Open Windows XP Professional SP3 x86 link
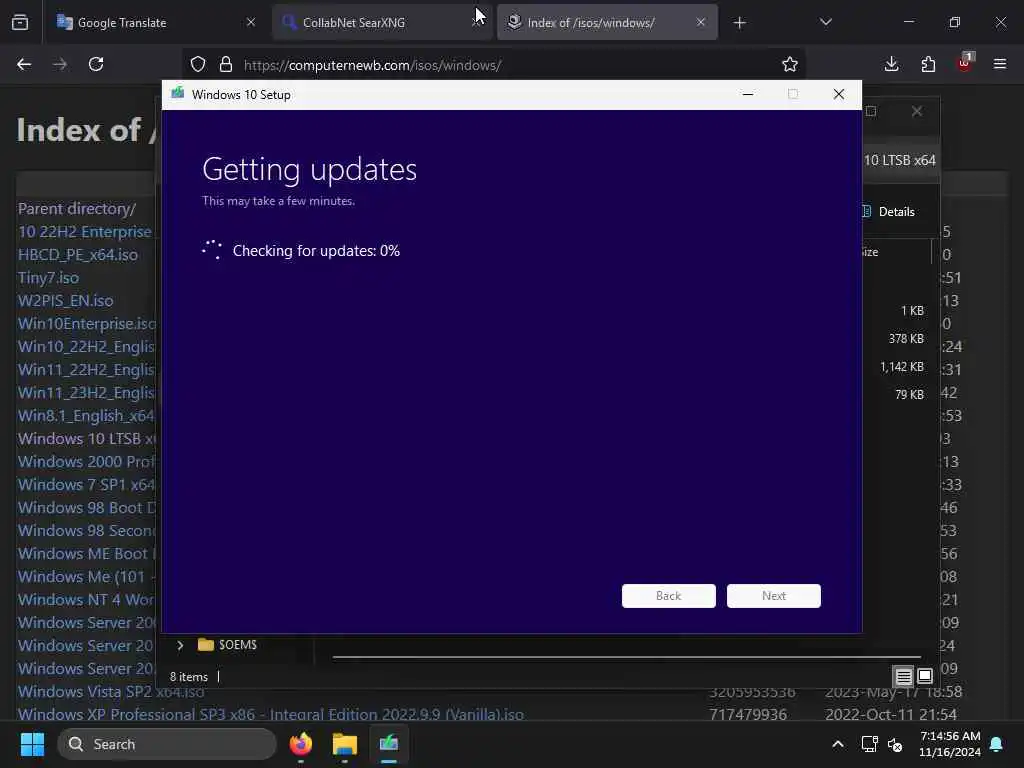1024x768 pixels. click(x=270, y=714)
